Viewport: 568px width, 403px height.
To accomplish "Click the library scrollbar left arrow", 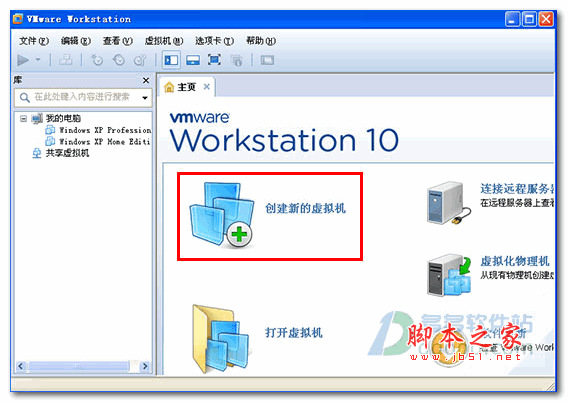I will [x=21, y=366].
